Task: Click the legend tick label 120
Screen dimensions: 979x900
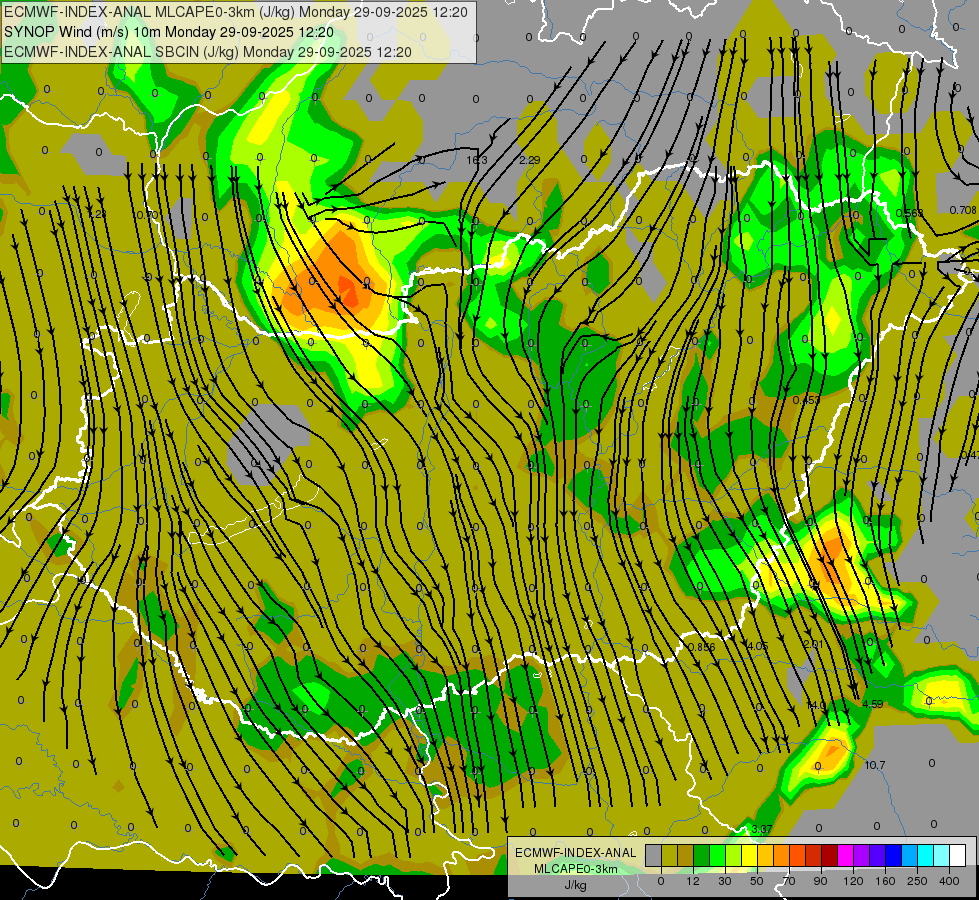Action: click(x=854, y=881)
